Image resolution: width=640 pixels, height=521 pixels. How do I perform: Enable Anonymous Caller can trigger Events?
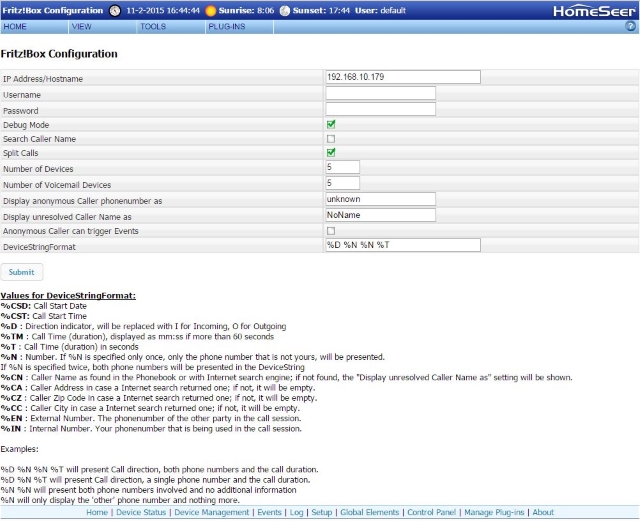coord(331,231)
